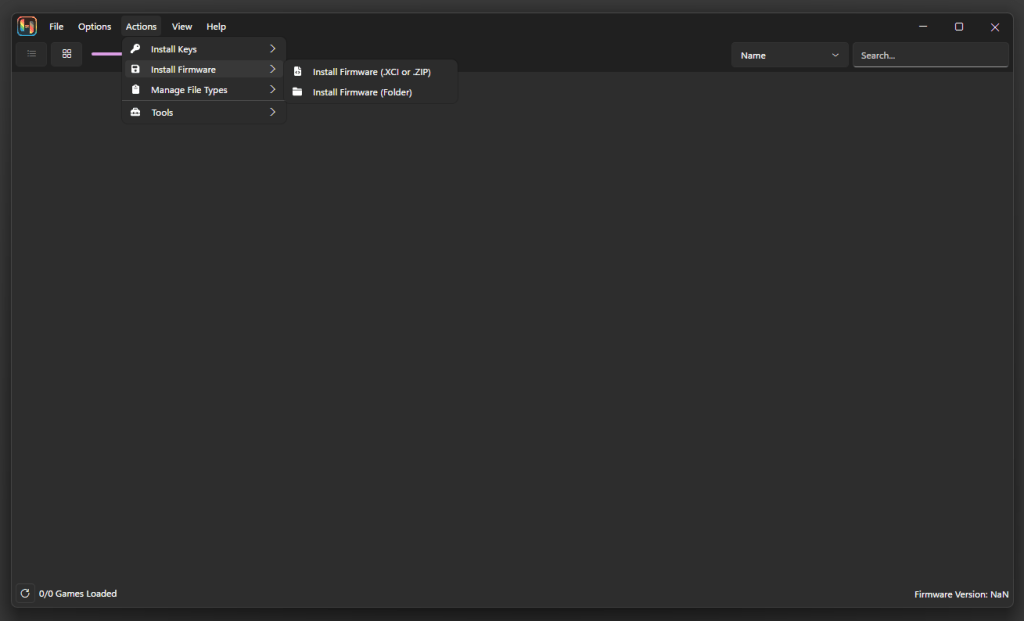
Task: Open the Options menu
Action: [94, 26]
